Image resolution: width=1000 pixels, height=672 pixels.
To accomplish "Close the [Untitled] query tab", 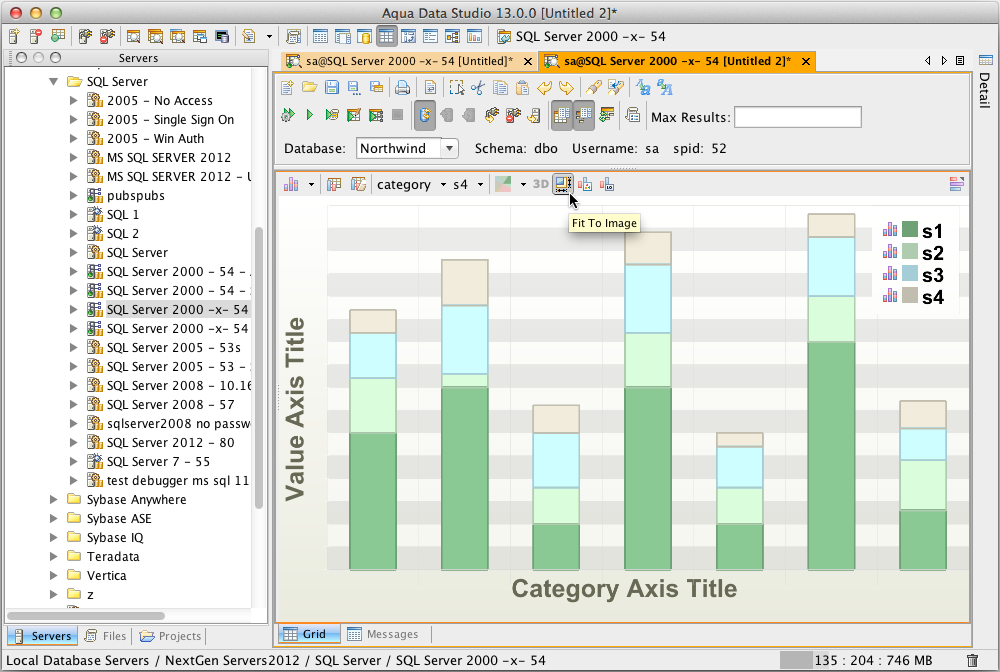I will click(x=528, y=61).
